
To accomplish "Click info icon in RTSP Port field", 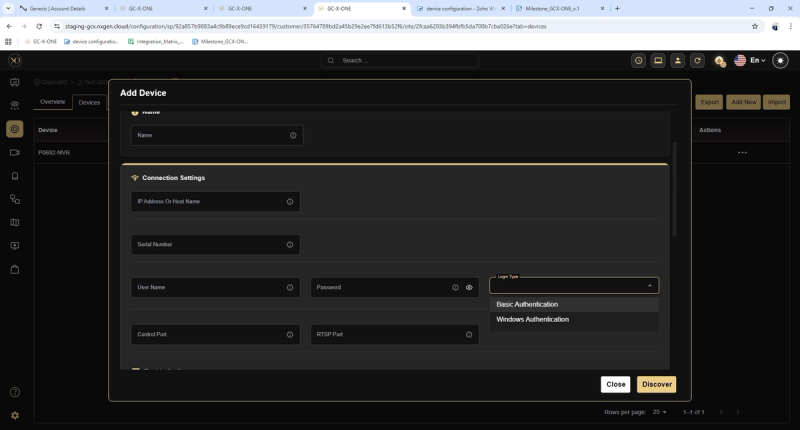I will point(469,335).
